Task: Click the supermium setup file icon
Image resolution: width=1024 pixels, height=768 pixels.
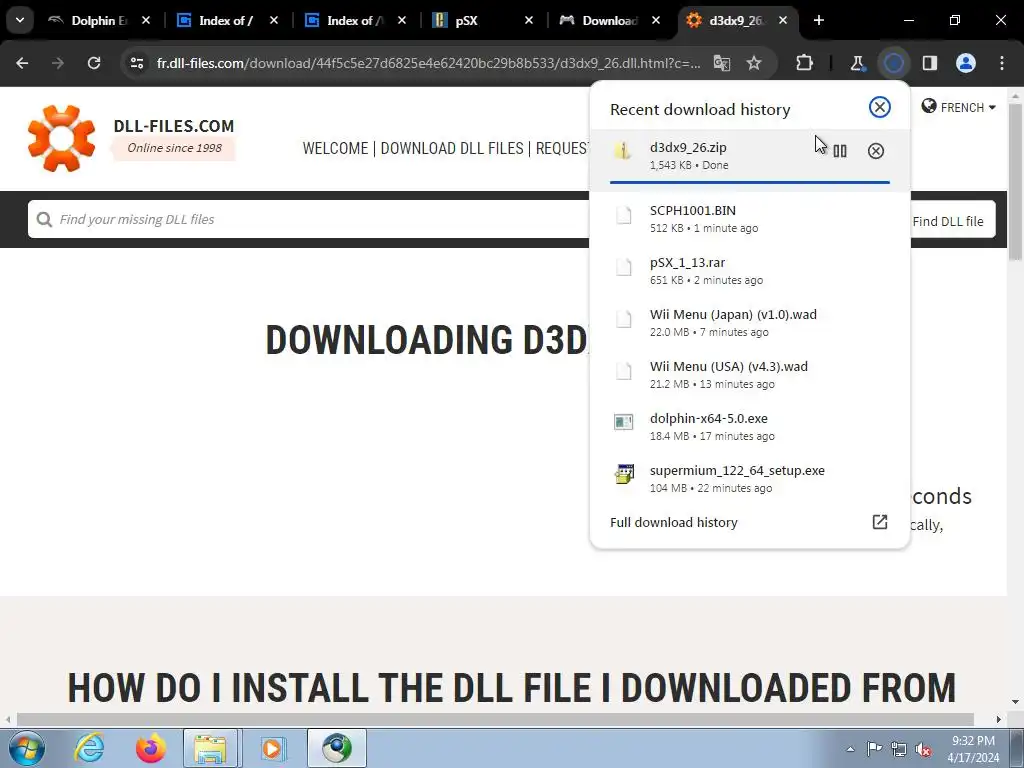Action: pos(624,473)
